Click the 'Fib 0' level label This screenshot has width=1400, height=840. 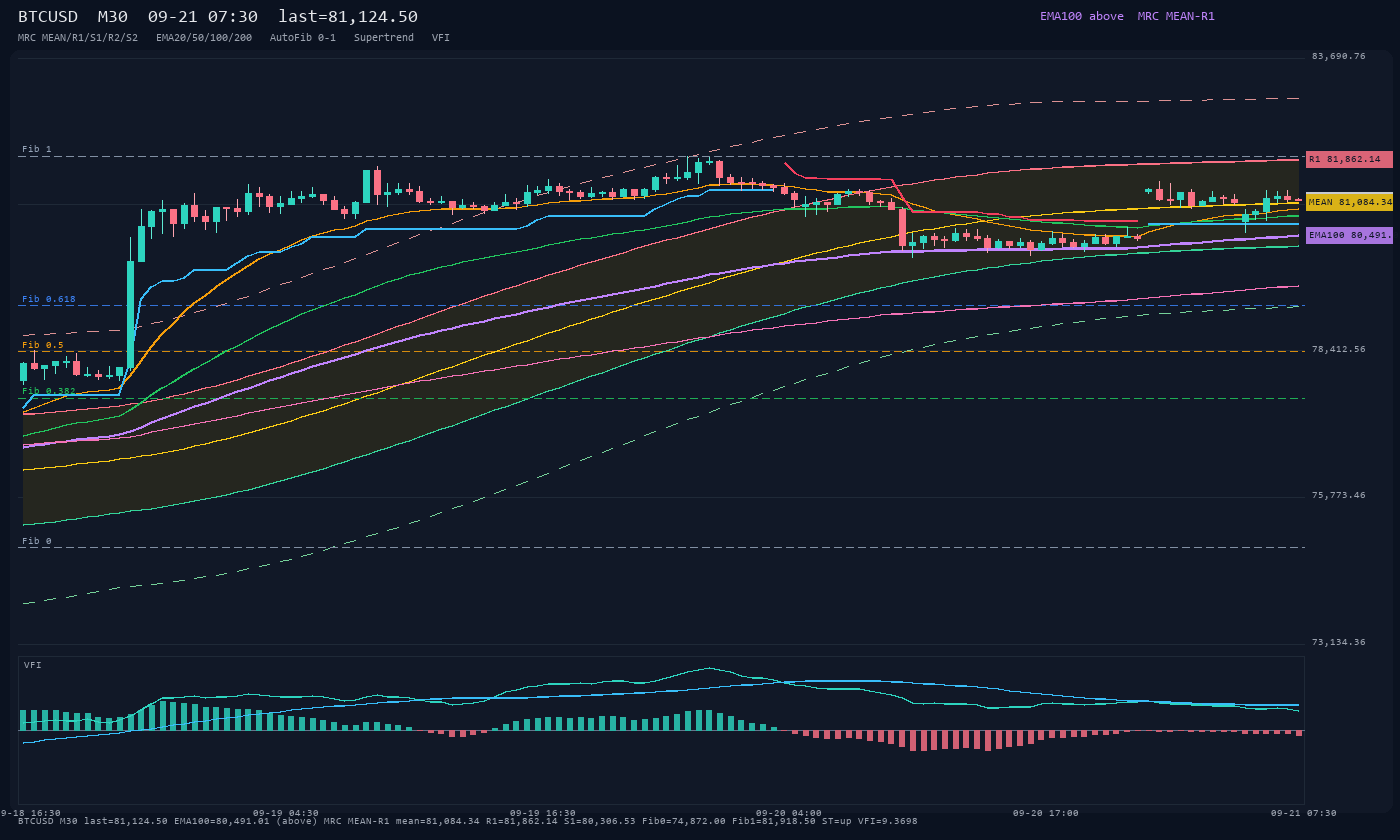pos(37,542)
